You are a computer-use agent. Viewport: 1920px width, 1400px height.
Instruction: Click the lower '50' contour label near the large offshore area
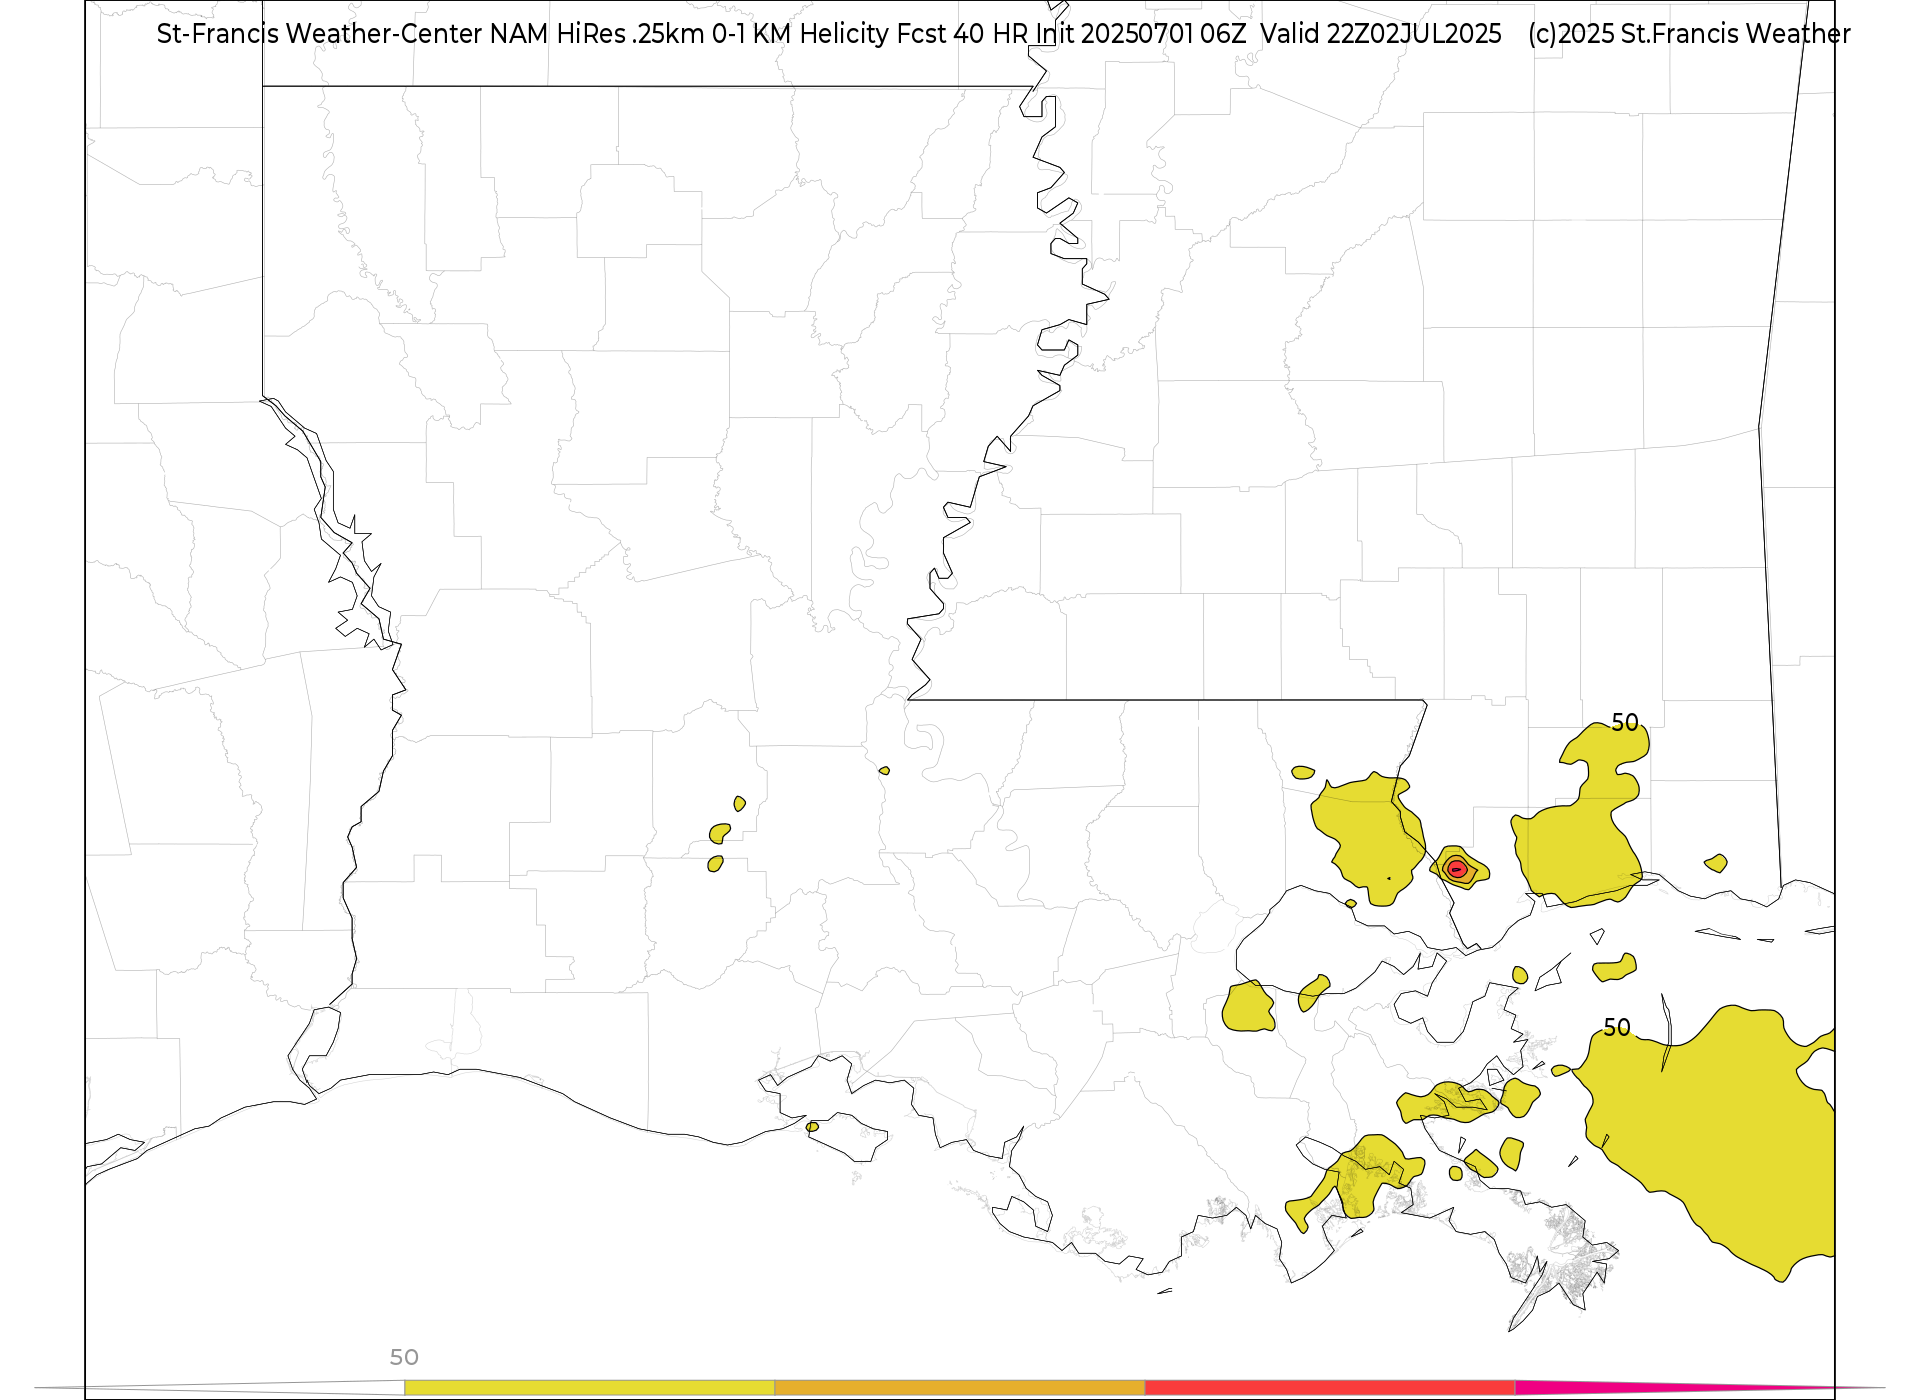tap(1617, 1027)
